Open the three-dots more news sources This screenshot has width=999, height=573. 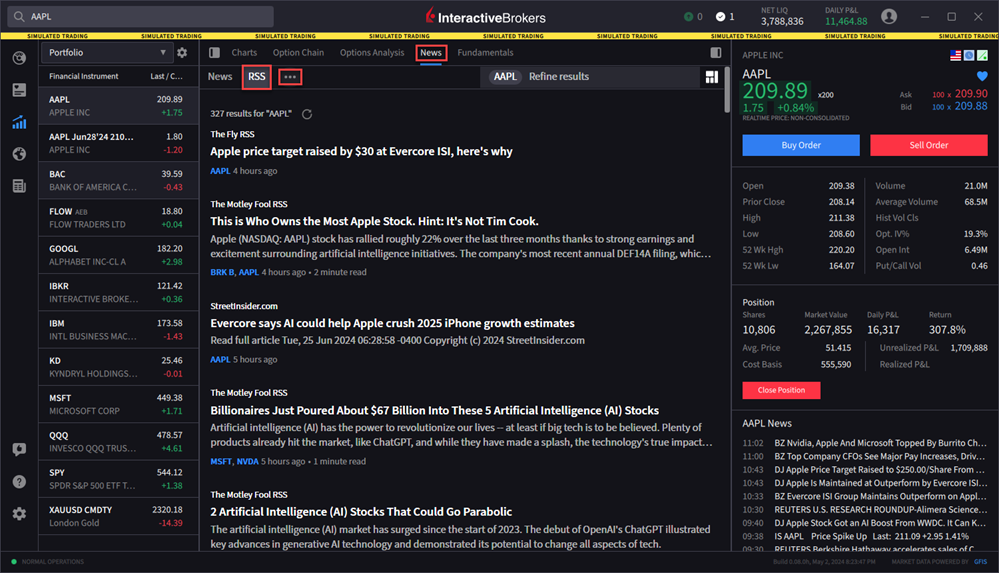pos(290,76)
